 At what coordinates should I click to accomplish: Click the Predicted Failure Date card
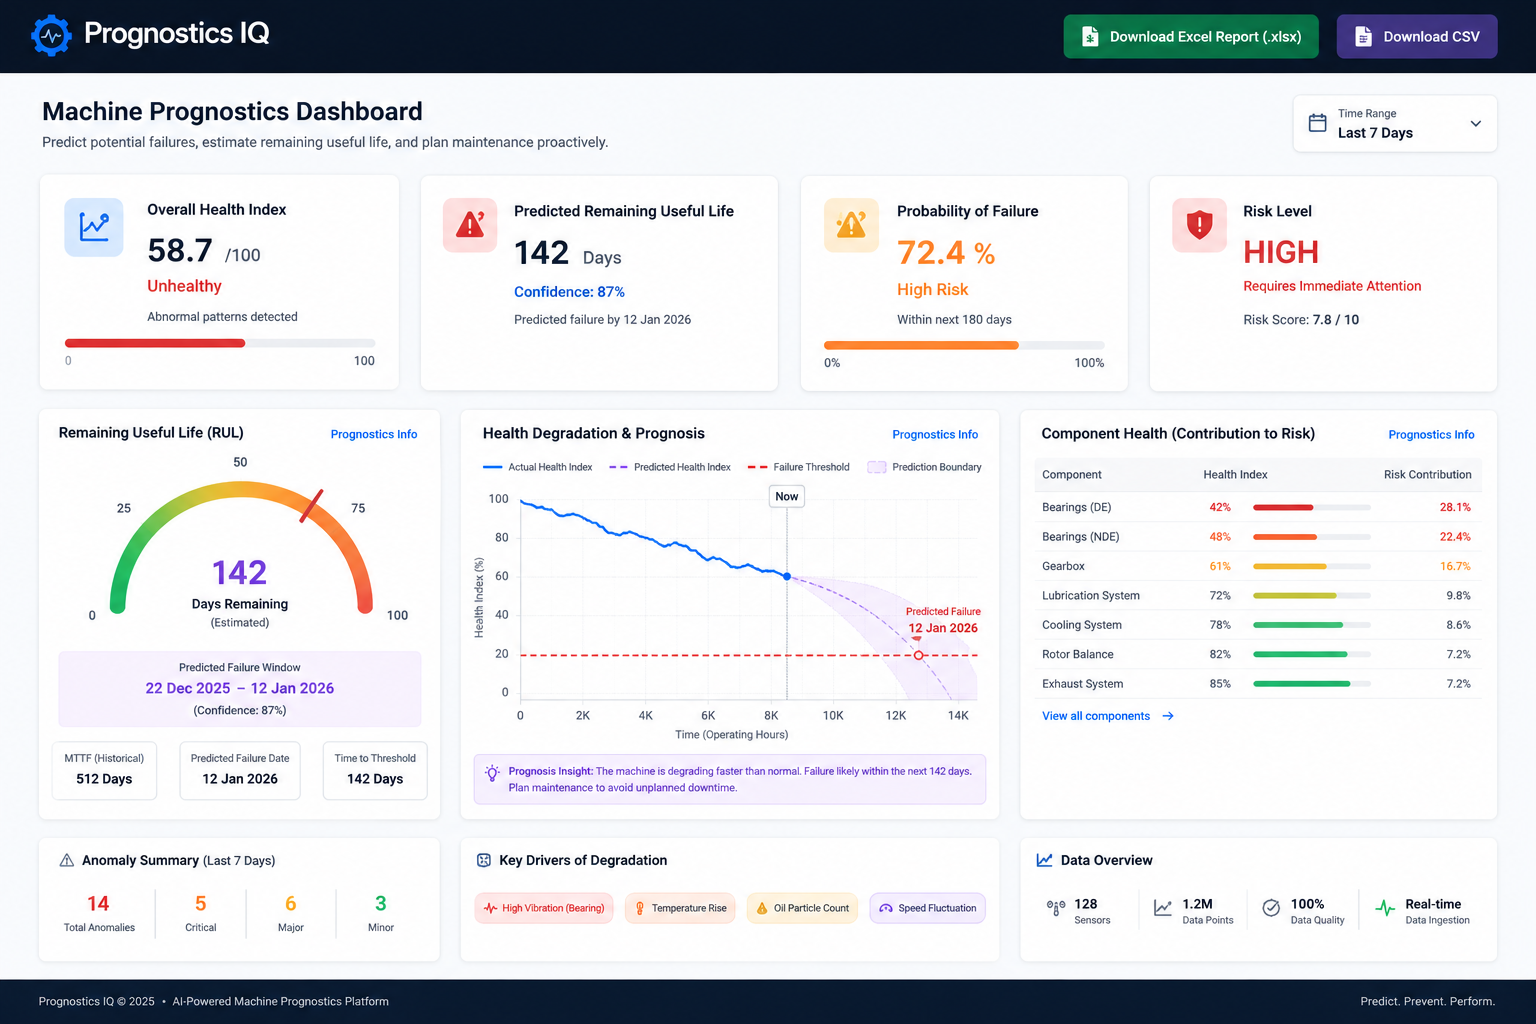240,770
